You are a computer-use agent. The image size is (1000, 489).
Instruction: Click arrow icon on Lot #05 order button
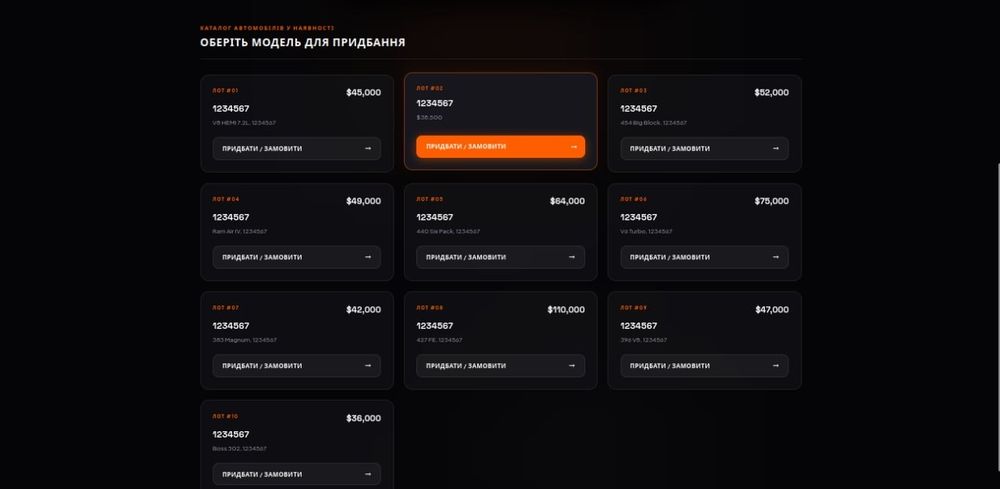571,257
